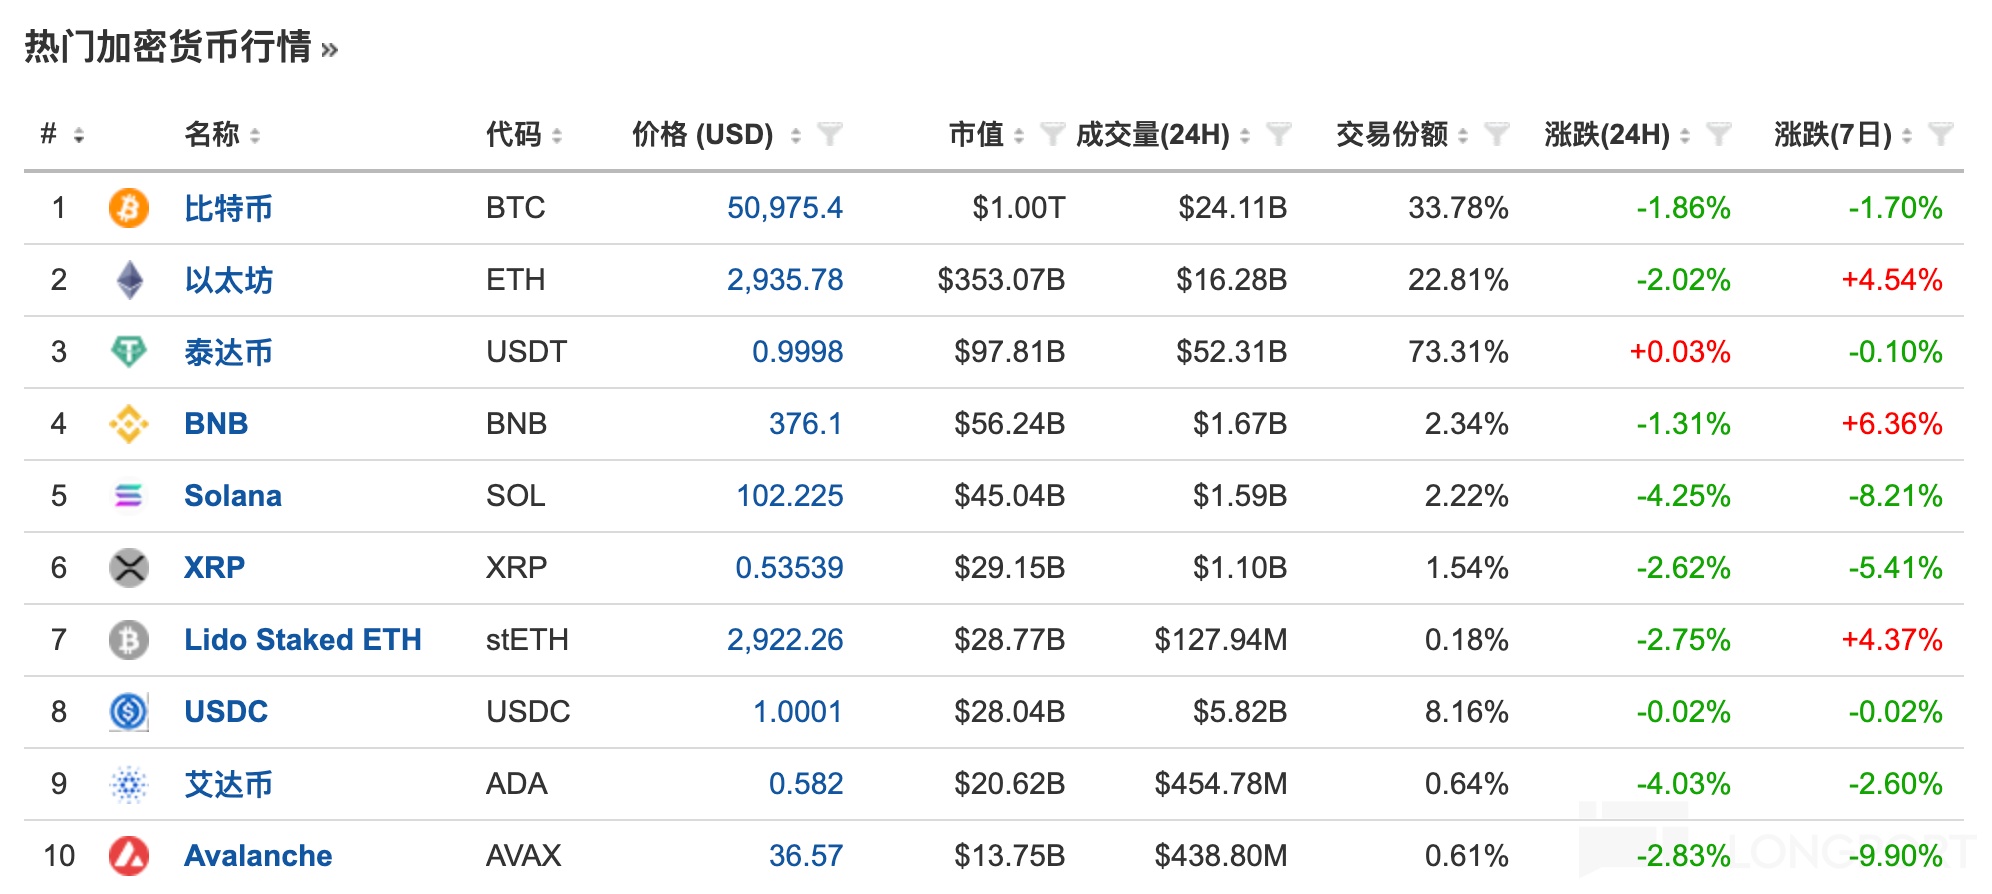Click the XRP logo icon

pyautogui.click(x=128, y=568)
